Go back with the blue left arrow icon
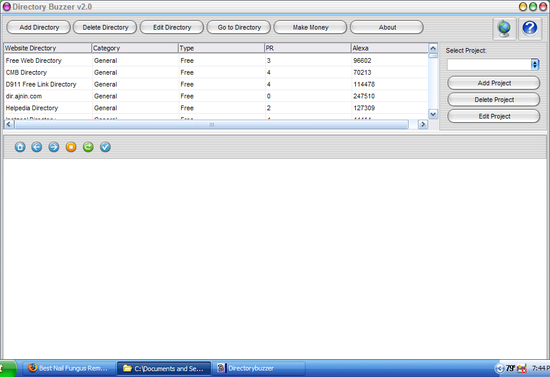Screen dimensions: 550x377 pyautogui.click(x=37, y=147)
